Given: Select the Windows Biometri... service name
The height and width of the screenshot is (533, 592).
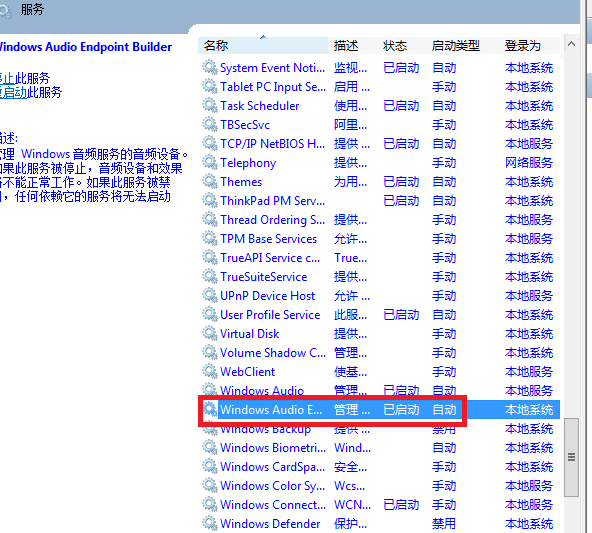Looking at the screenshot, I should tap(273, 448).
